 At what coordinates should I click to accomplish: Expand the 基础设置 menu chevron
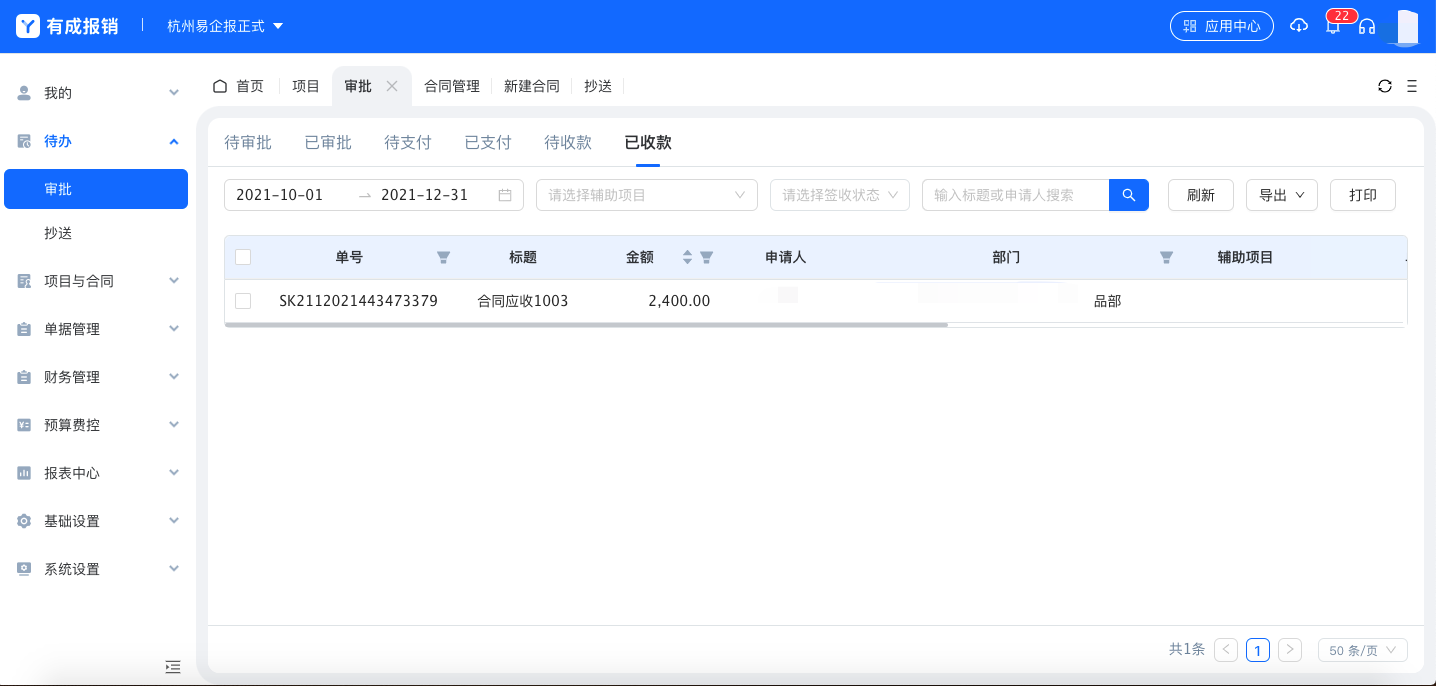(174, 521)
